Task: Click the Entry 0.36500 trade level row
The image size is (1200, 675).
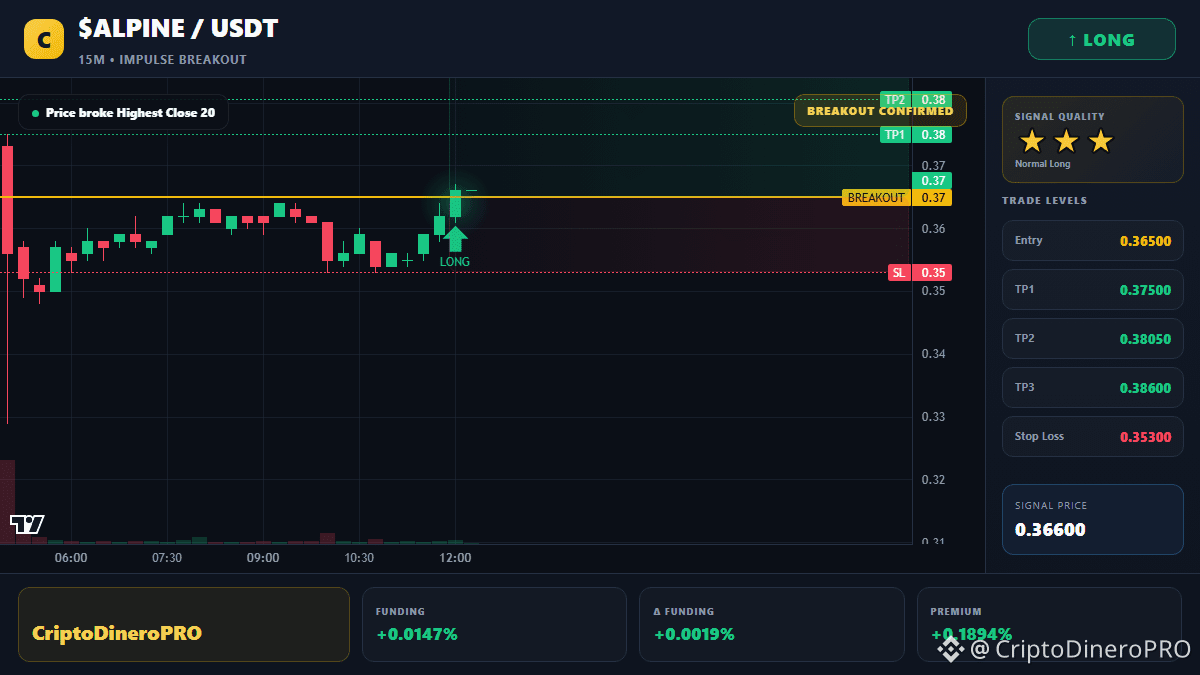Action: tap(1092, 240)
